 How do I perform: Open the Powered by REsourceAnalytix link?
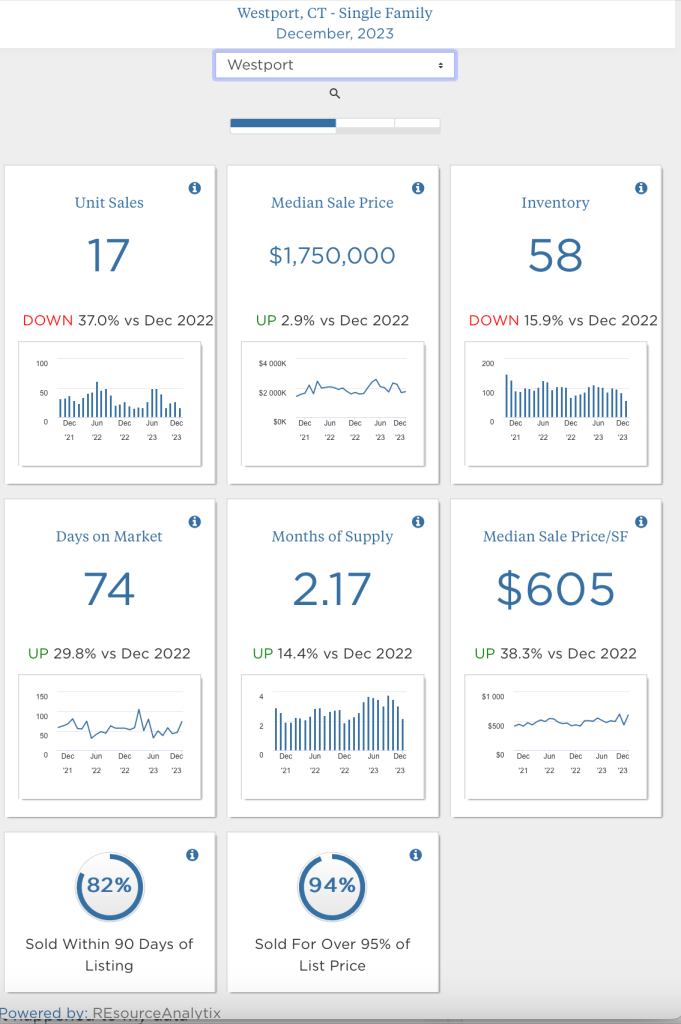(110, 1013)
